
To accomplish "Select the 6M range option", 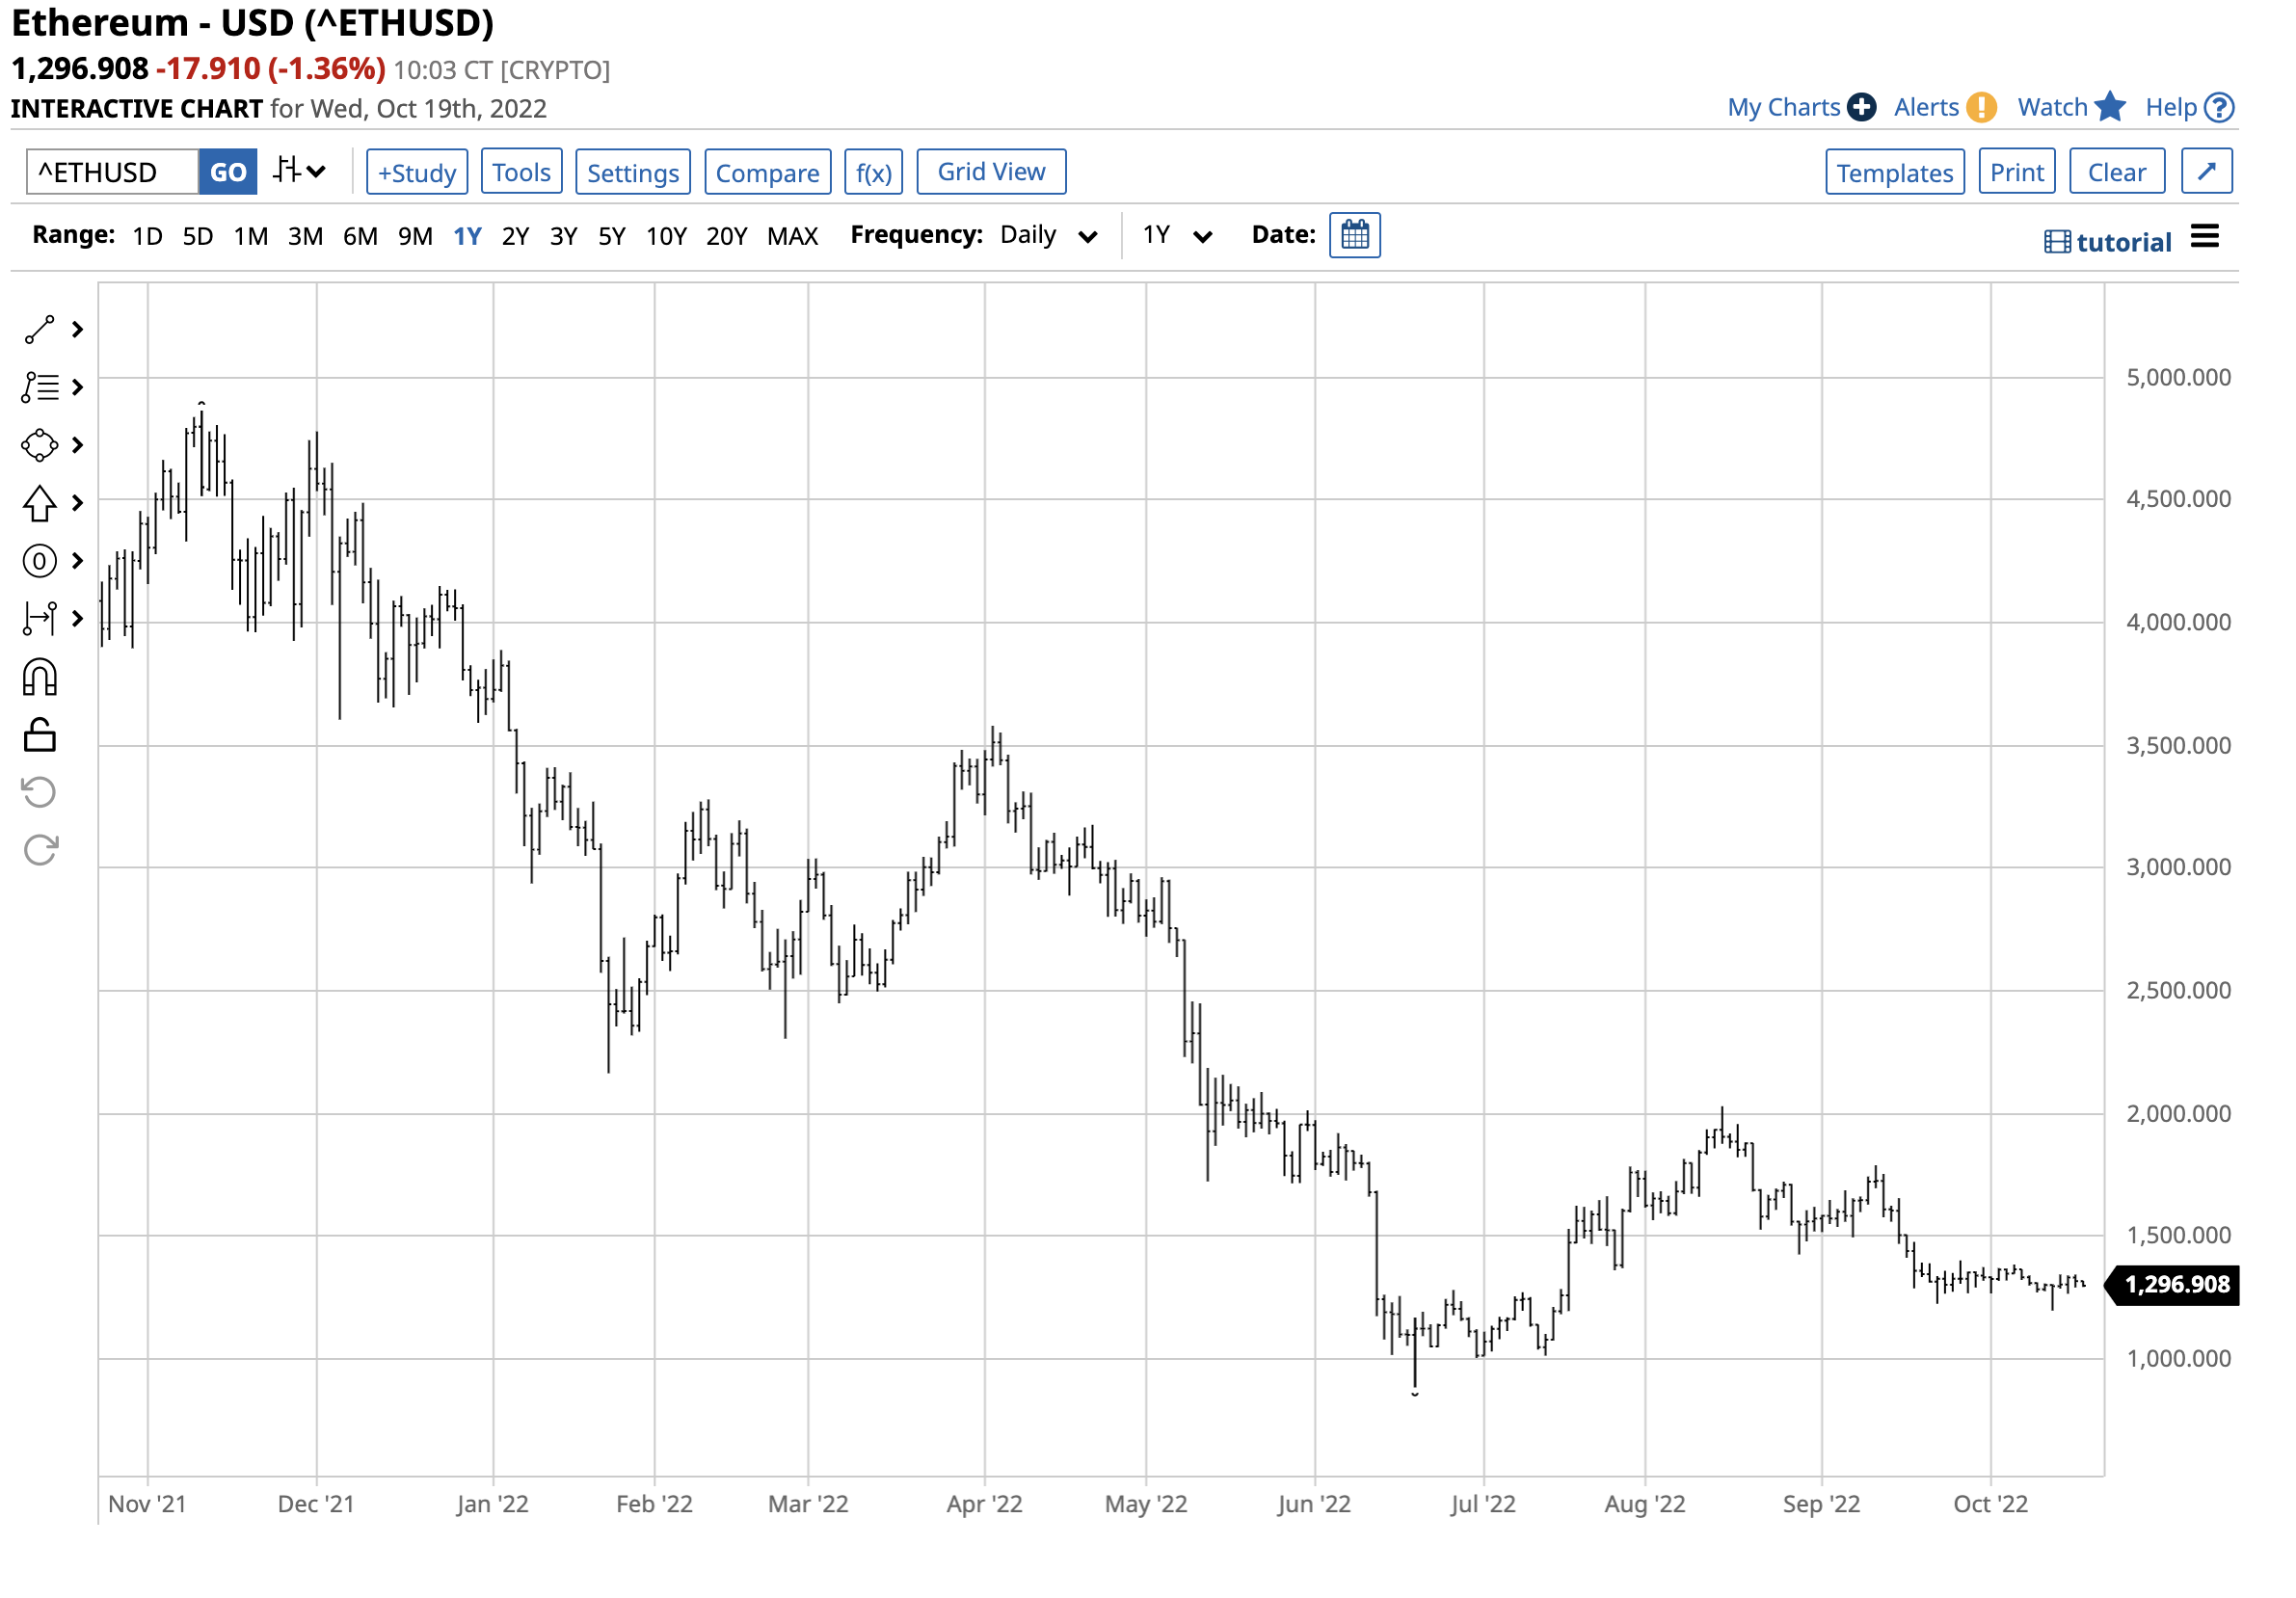I will 360,237.
